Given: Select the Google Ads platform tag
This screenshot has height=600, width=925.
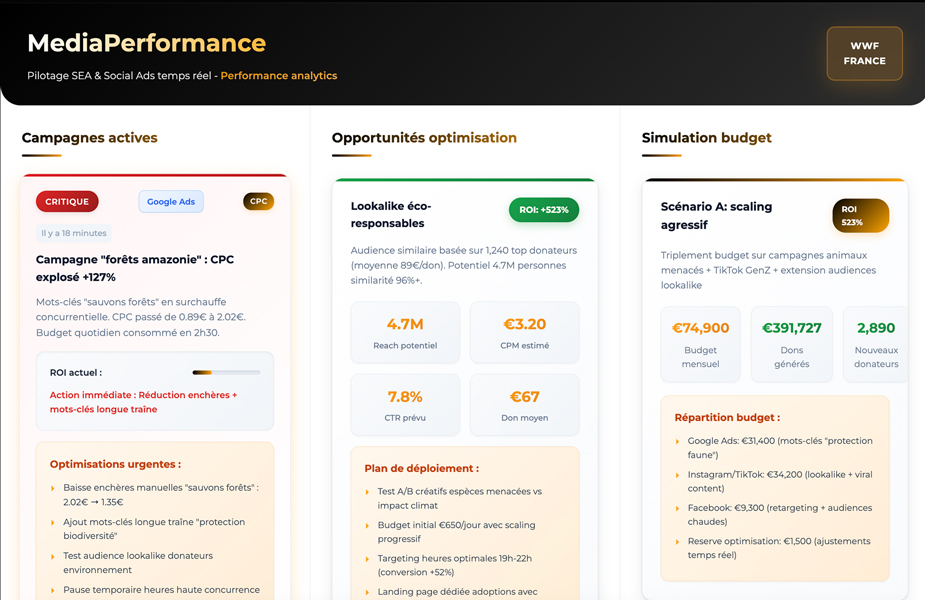Looking at the screenshot, I should point(171,201).
